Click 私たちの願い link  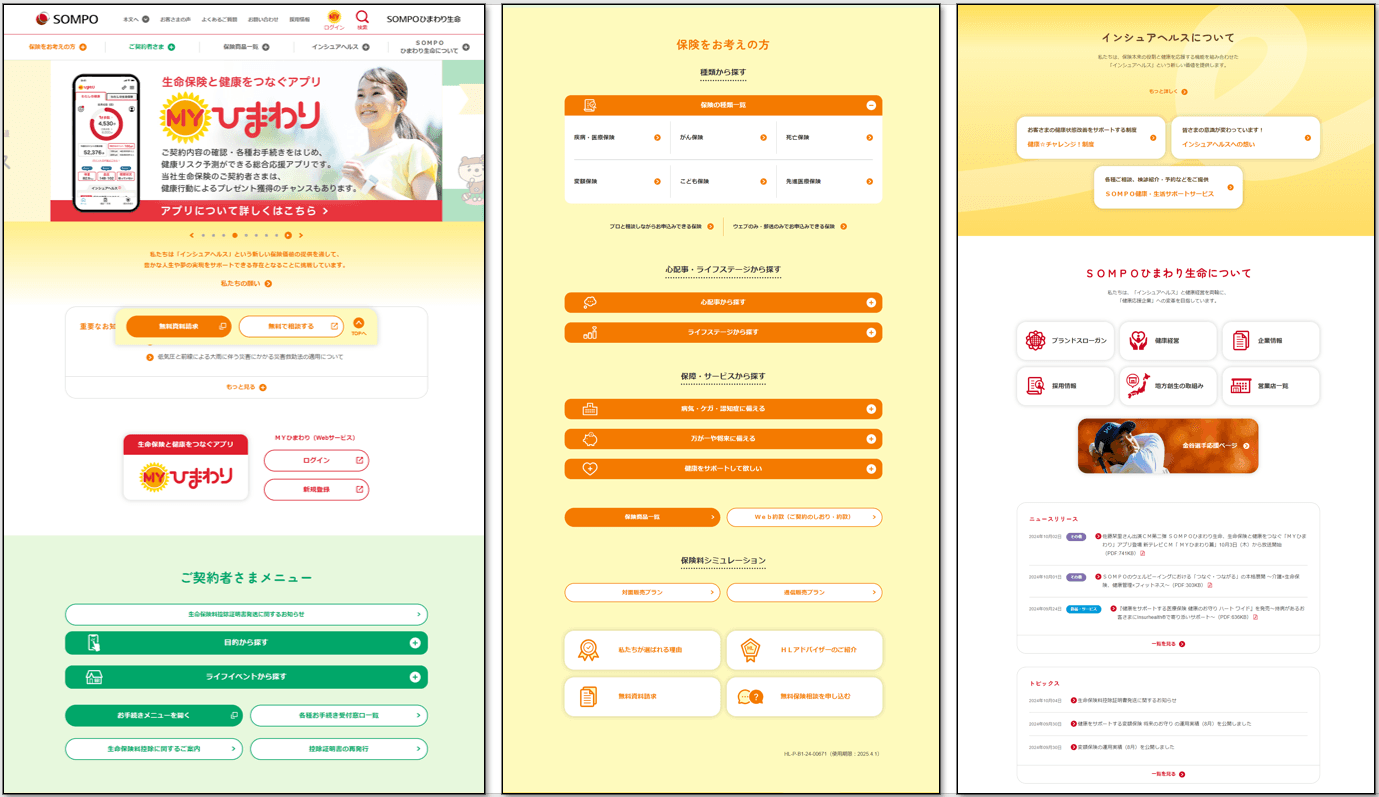(x=246, y=284)
